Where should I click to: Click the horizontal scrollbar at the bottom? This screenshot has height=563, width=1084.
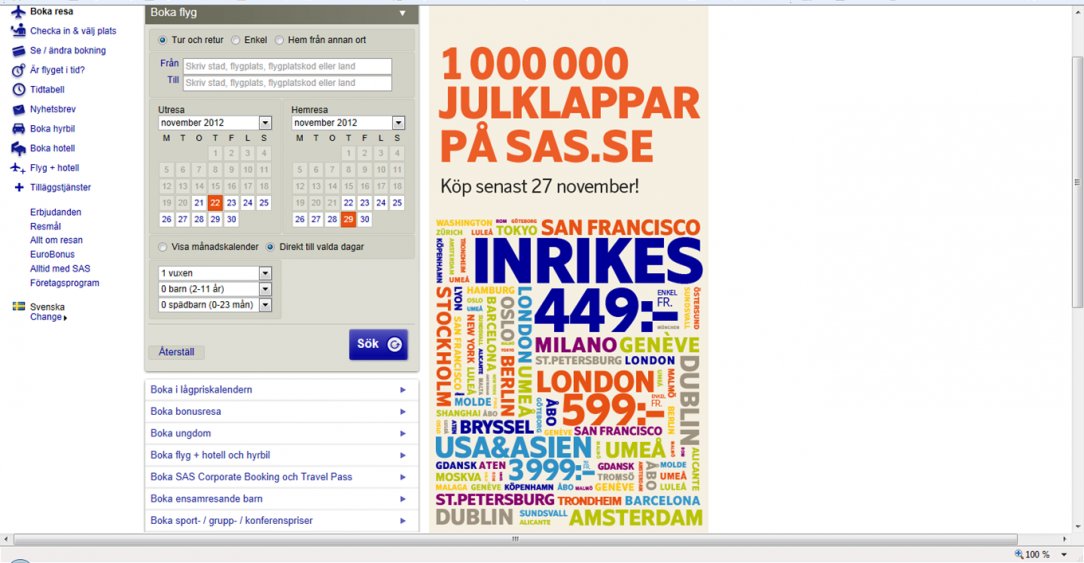(x=515, y=539)
